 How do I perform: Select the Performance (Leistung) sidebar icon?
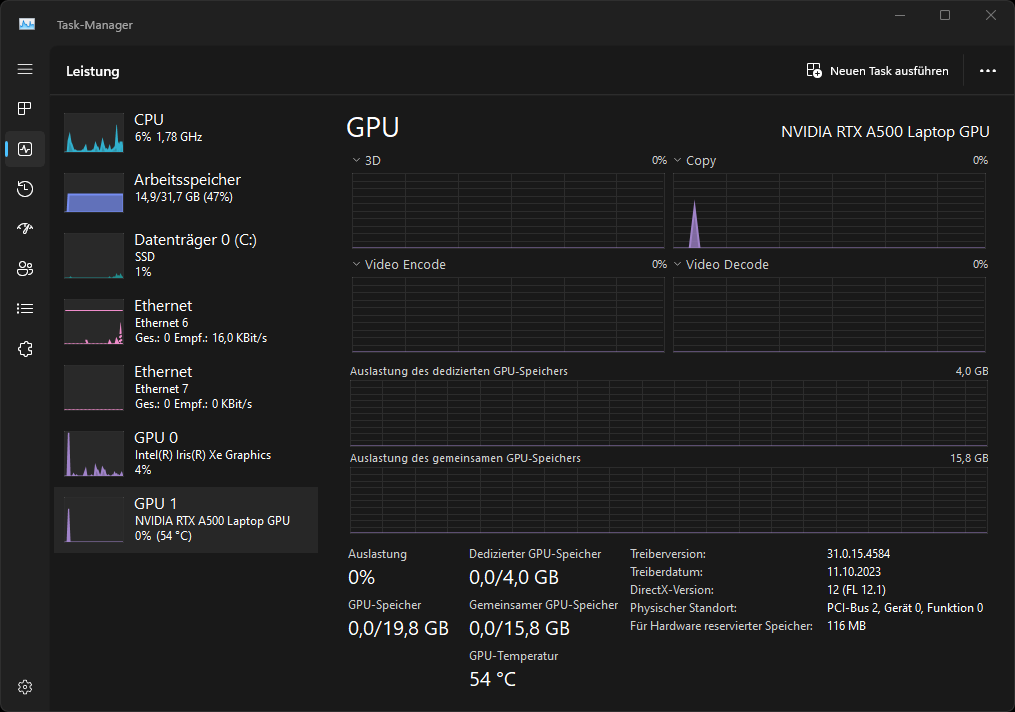coord(25,149)
